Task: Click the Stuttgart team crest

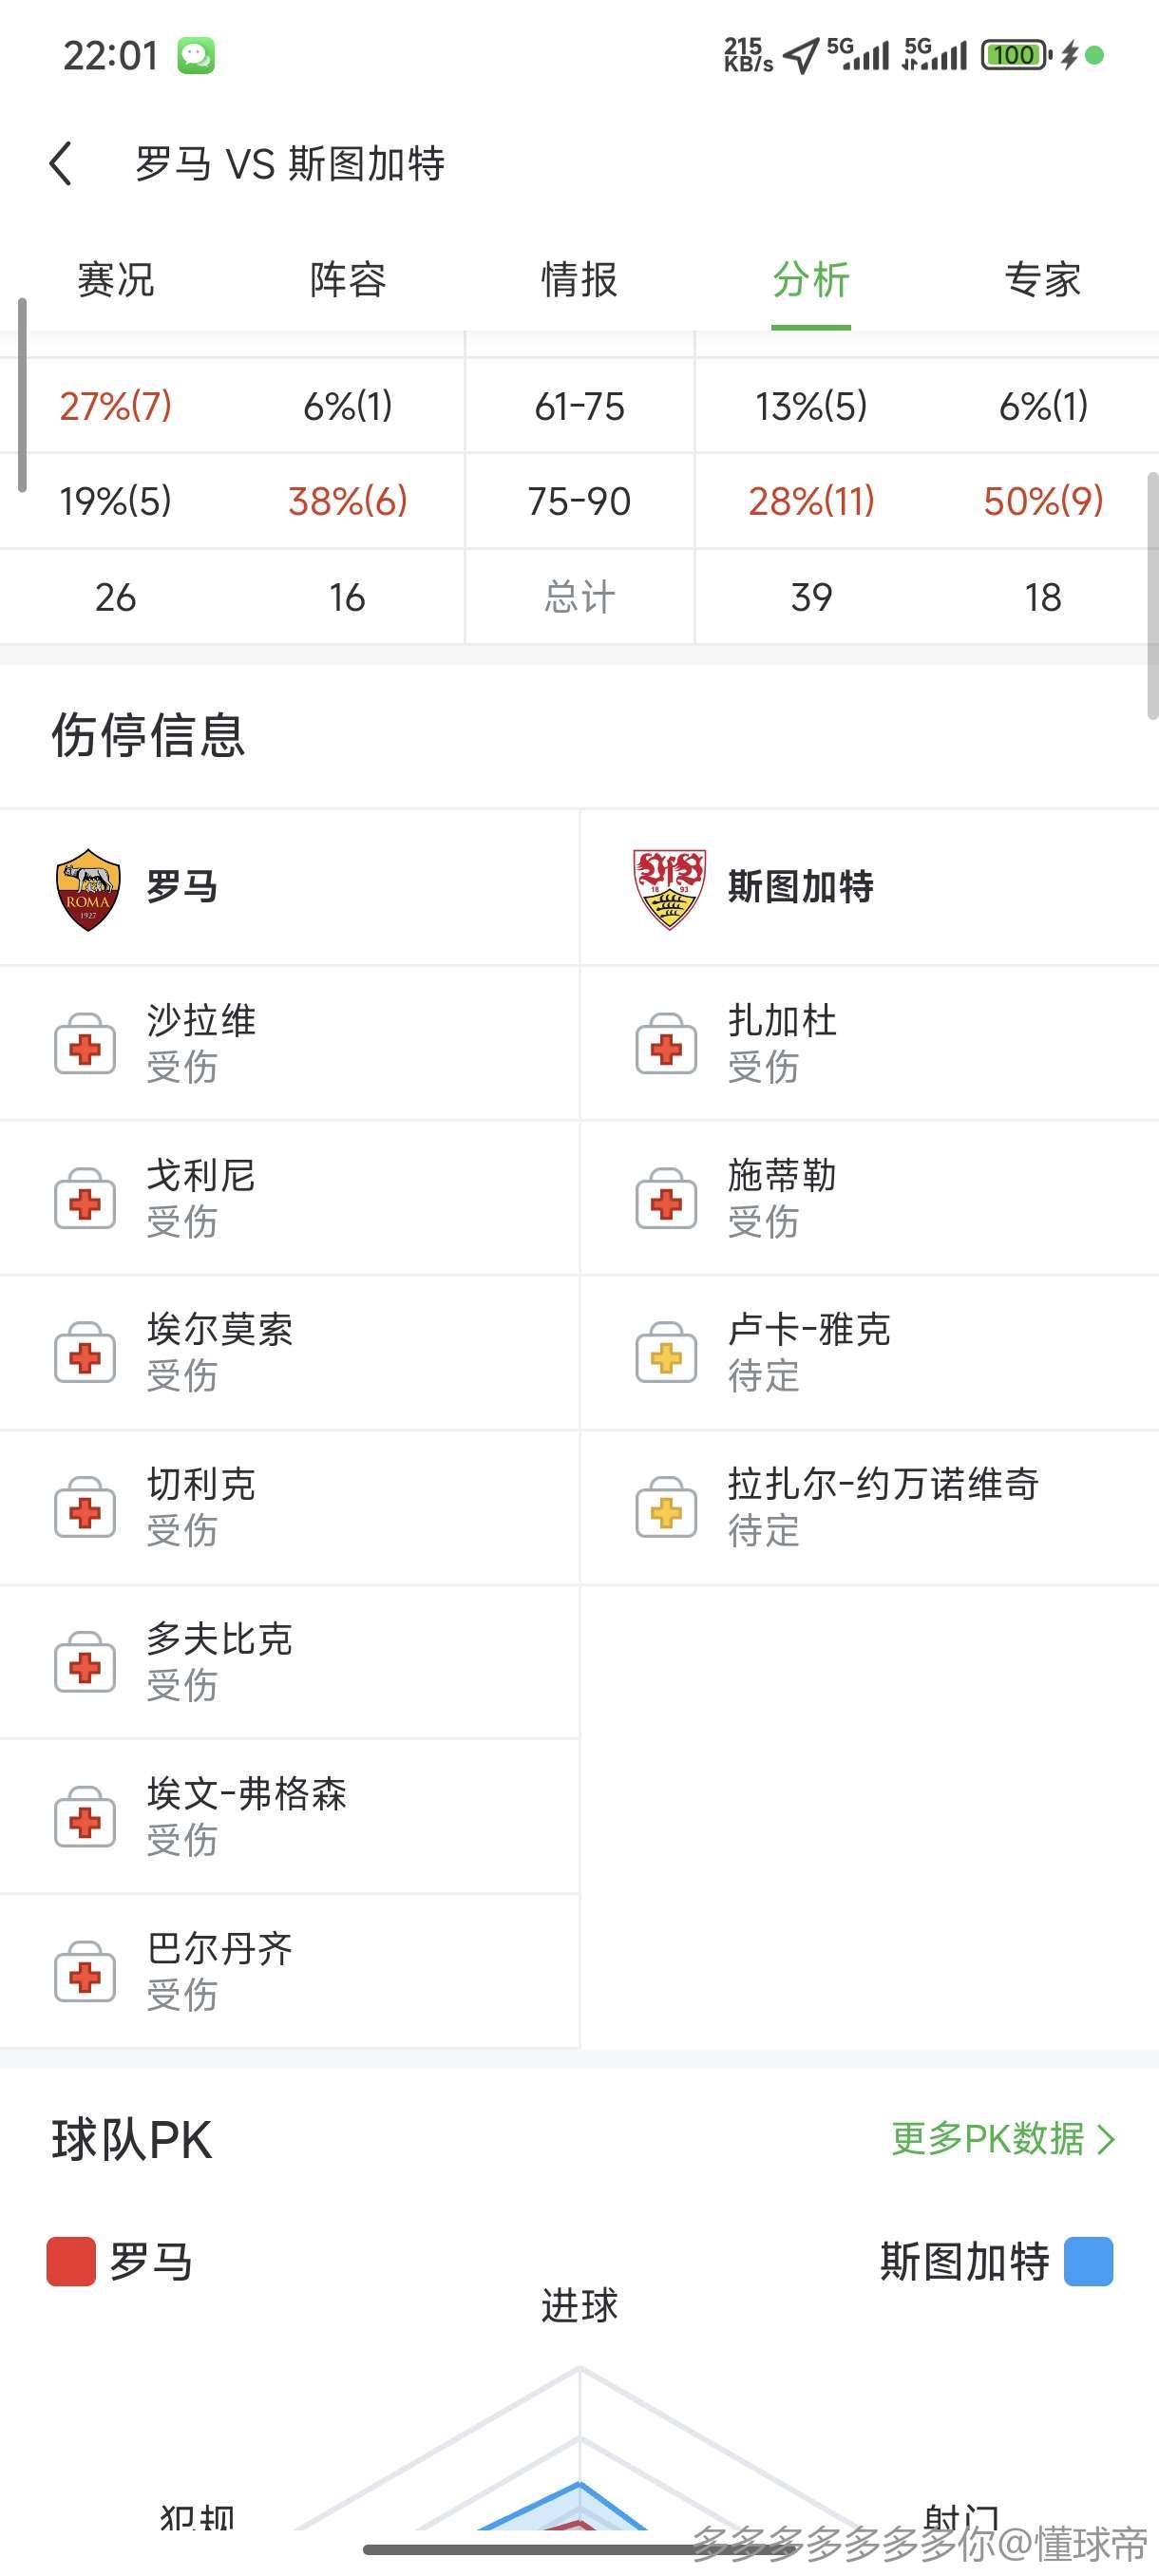Action: 669,889
